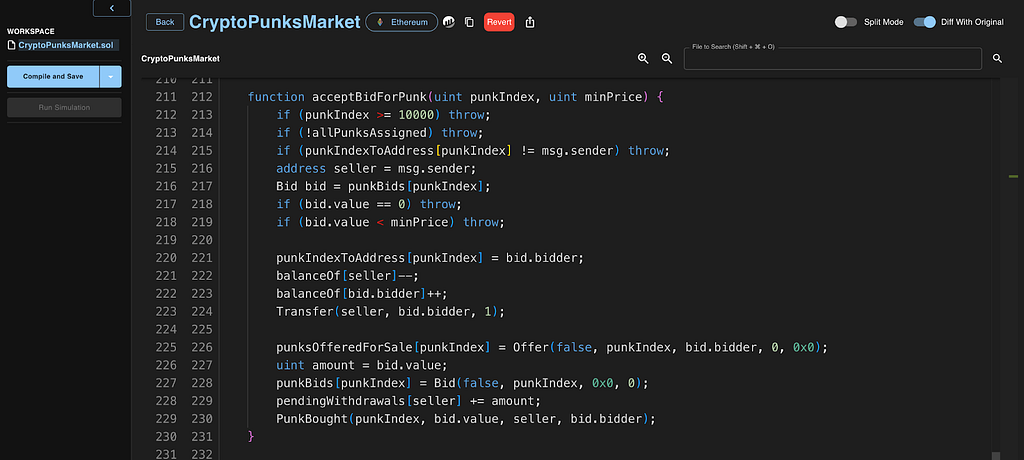1024x460 pixels.
Task: Click the 'PunkBought' event call
Action: (312, 418)
